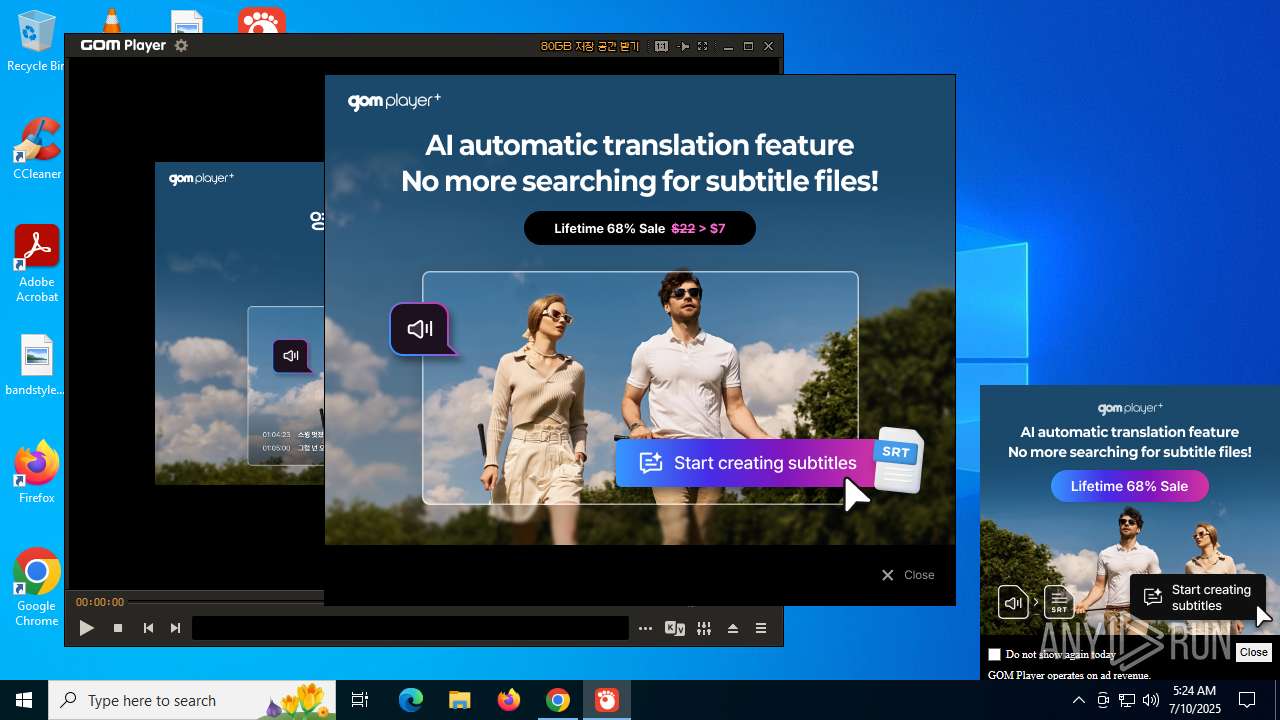1280x720 pixels.
Task: Open the control panel equalizer sliders
Action: (x=704, y=628)
